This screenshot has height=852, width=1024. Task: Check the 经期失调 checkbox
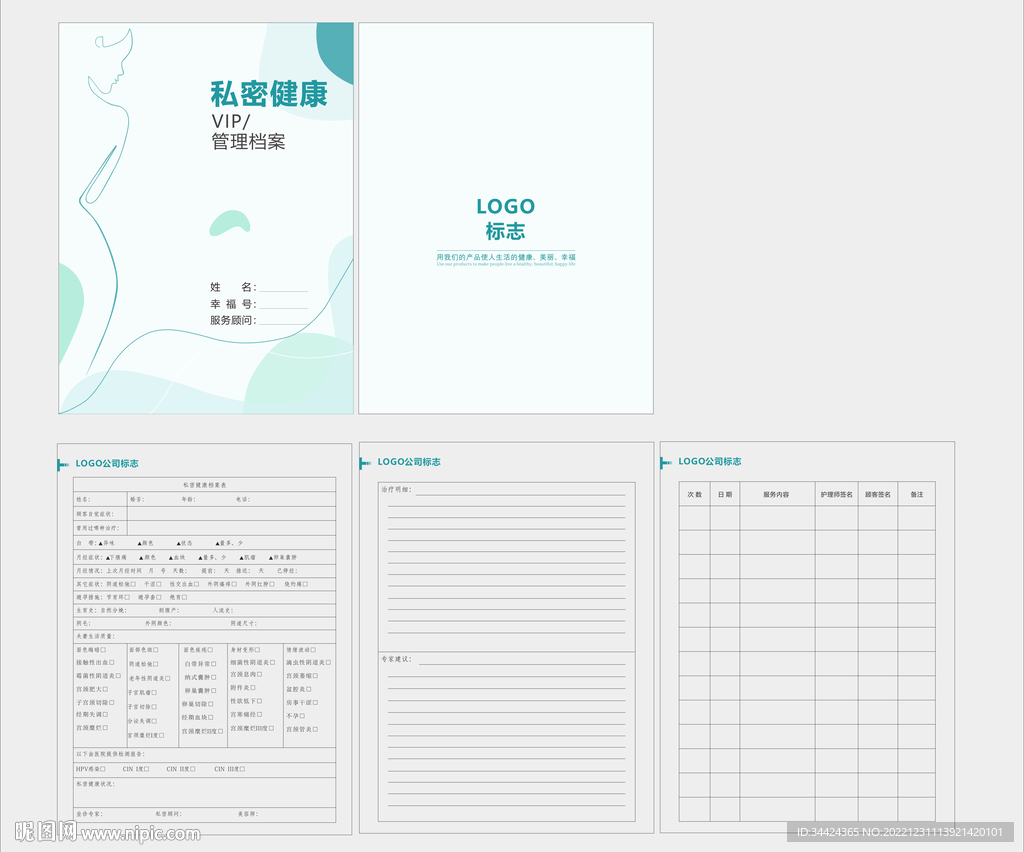pos(106,715)
